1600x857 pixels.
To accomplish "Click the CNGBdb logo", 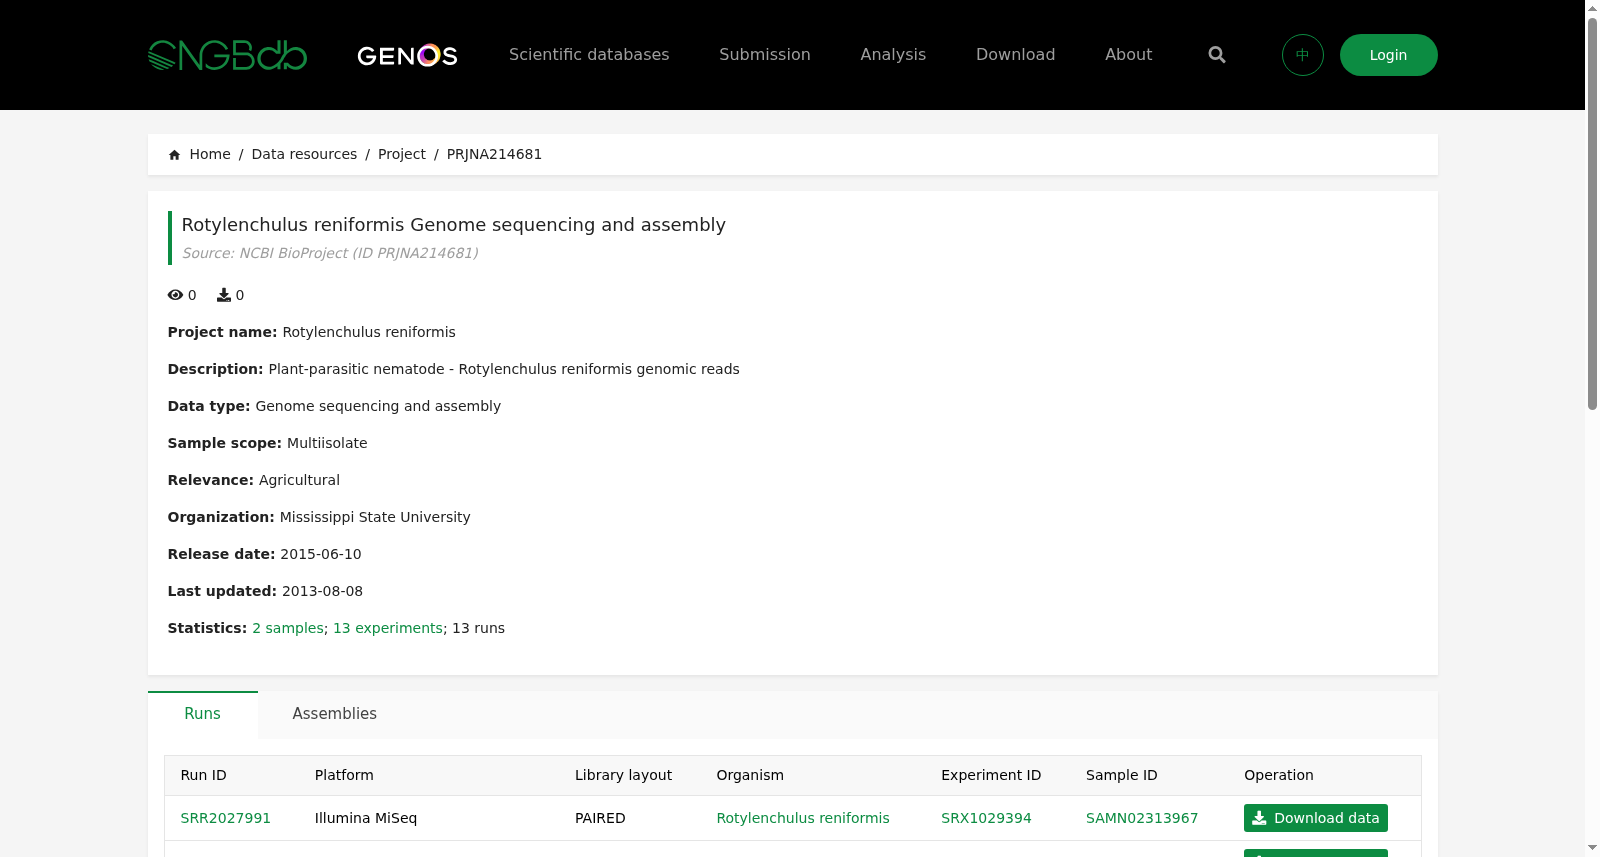I will click(227, 55).
